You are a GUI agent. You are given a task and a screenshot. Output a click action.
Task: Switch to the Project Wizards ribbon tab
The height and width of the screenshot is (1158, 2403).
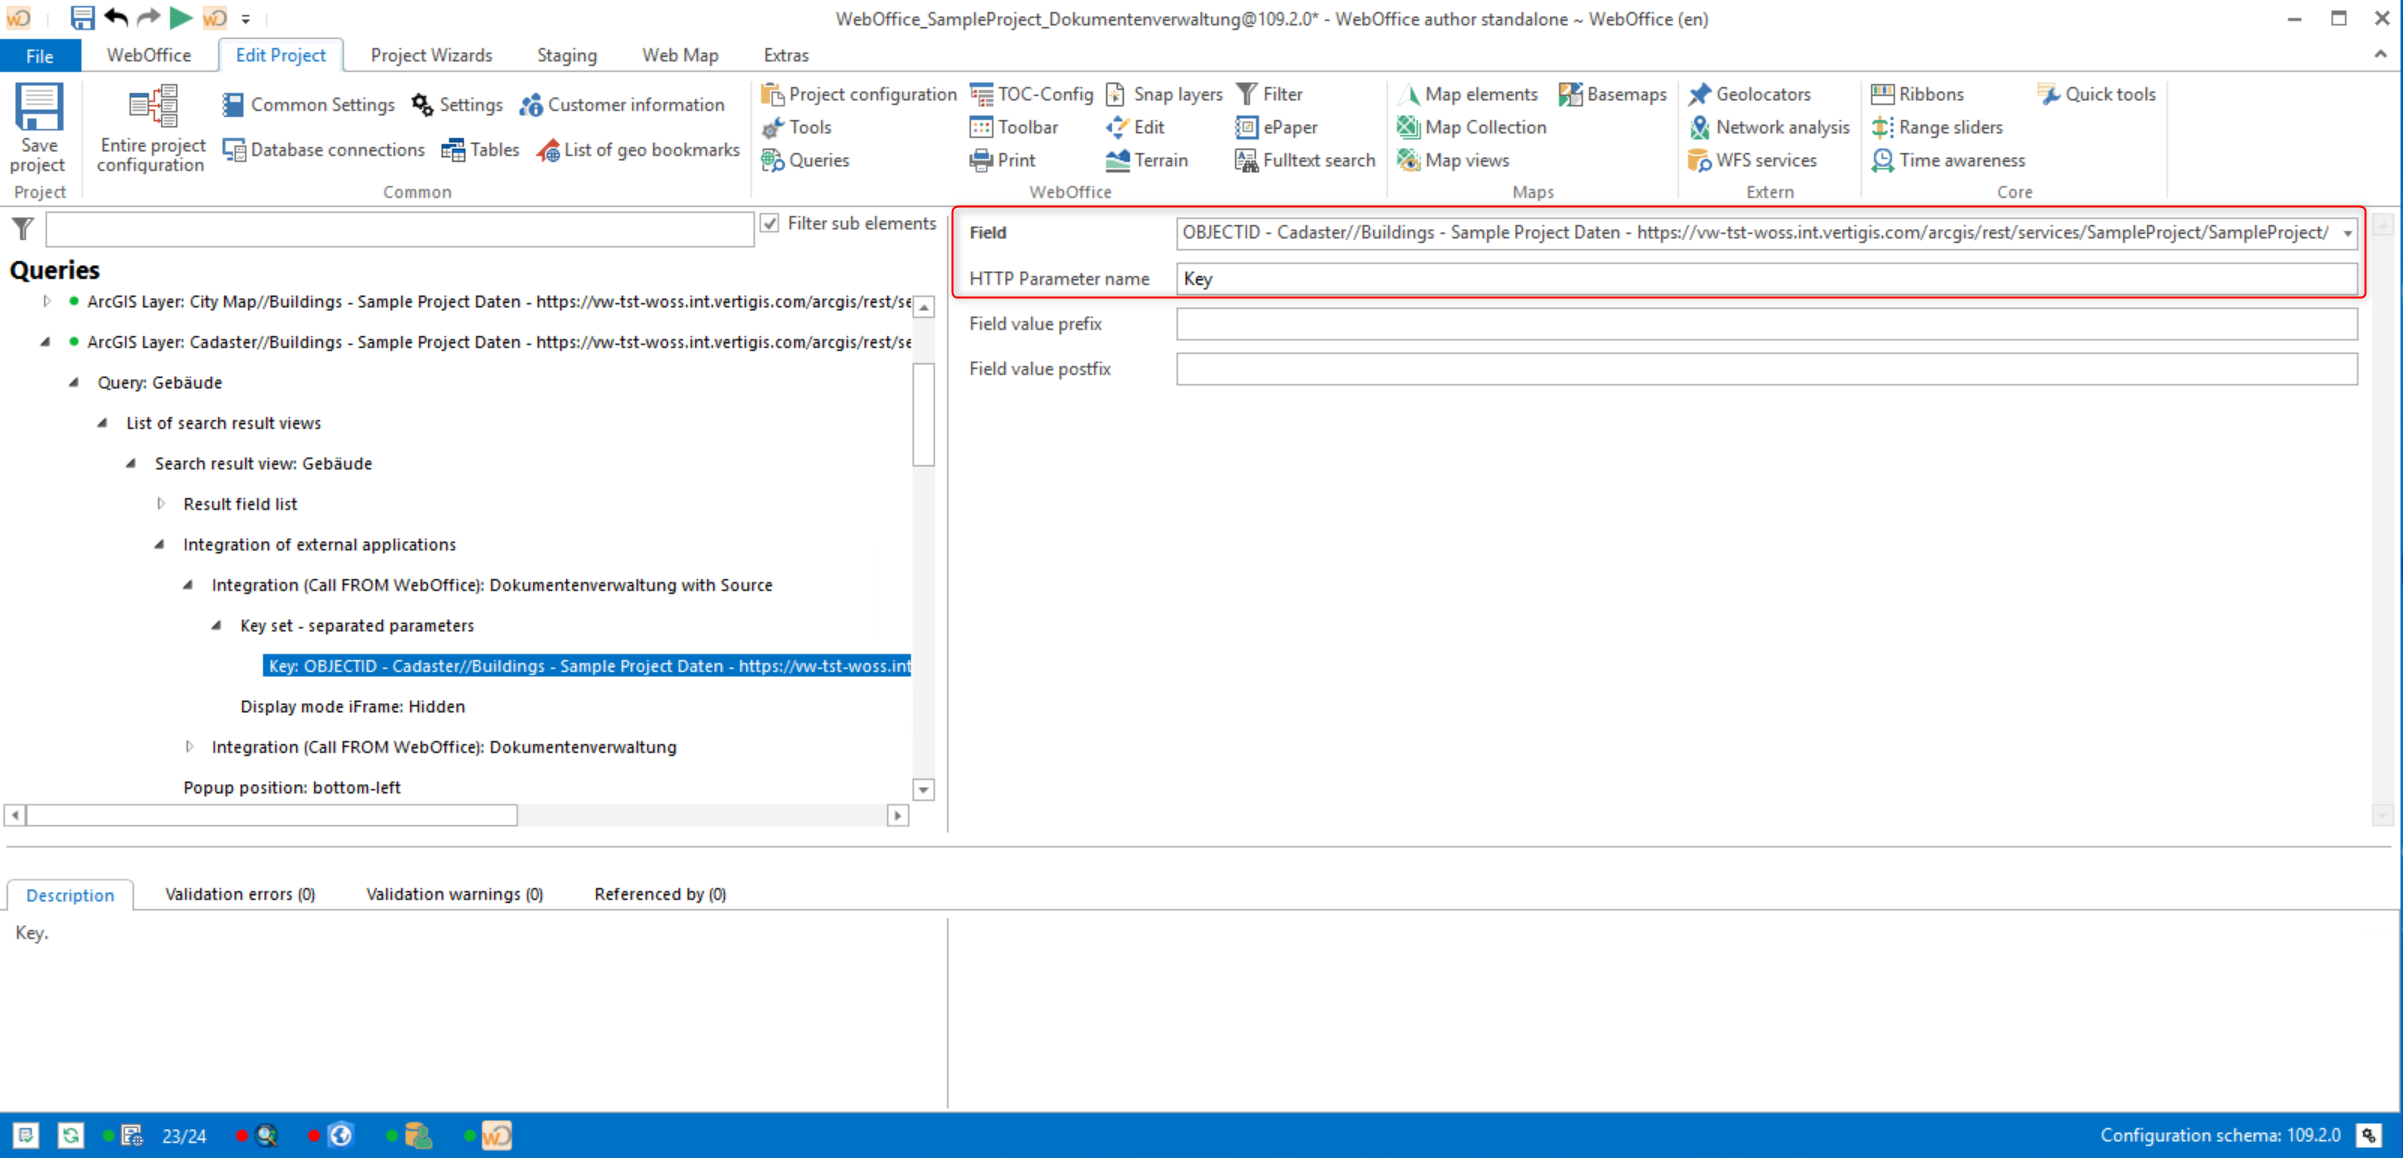(x=430, y=55)
